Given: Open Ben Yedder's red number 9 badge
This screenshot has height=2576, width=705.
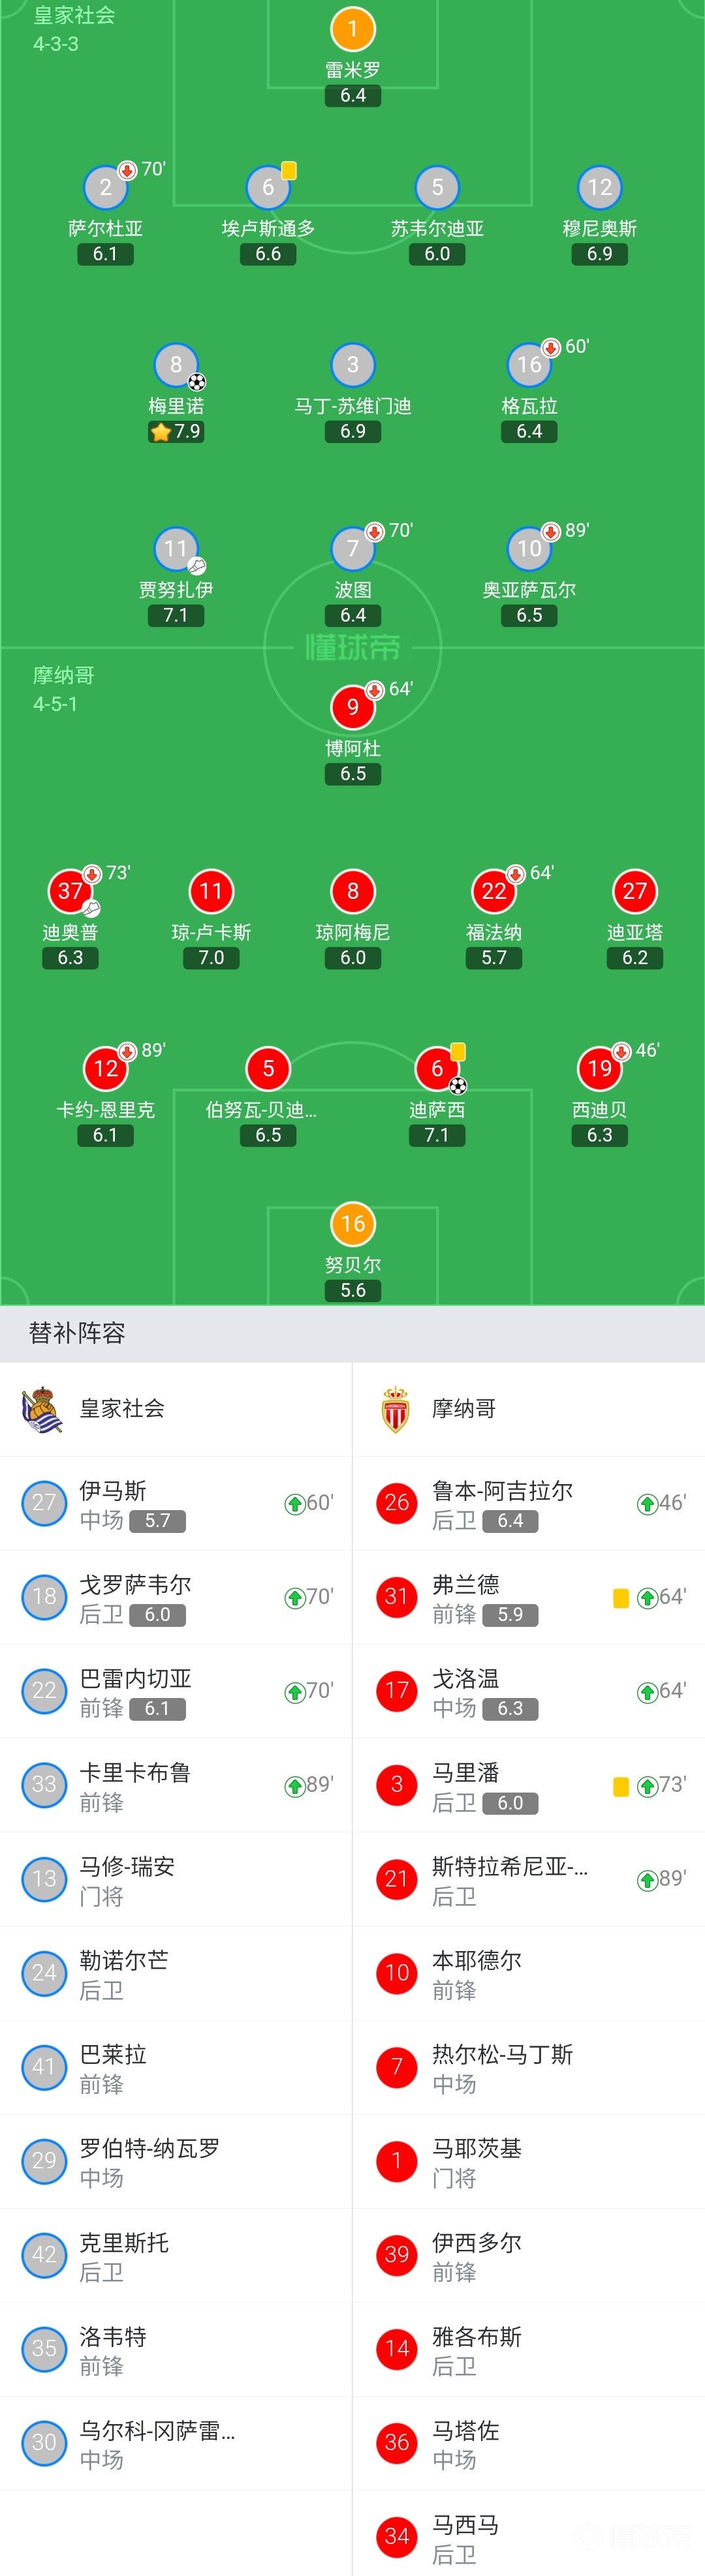Looking at the screenshot, I should (x=352, y=707).
